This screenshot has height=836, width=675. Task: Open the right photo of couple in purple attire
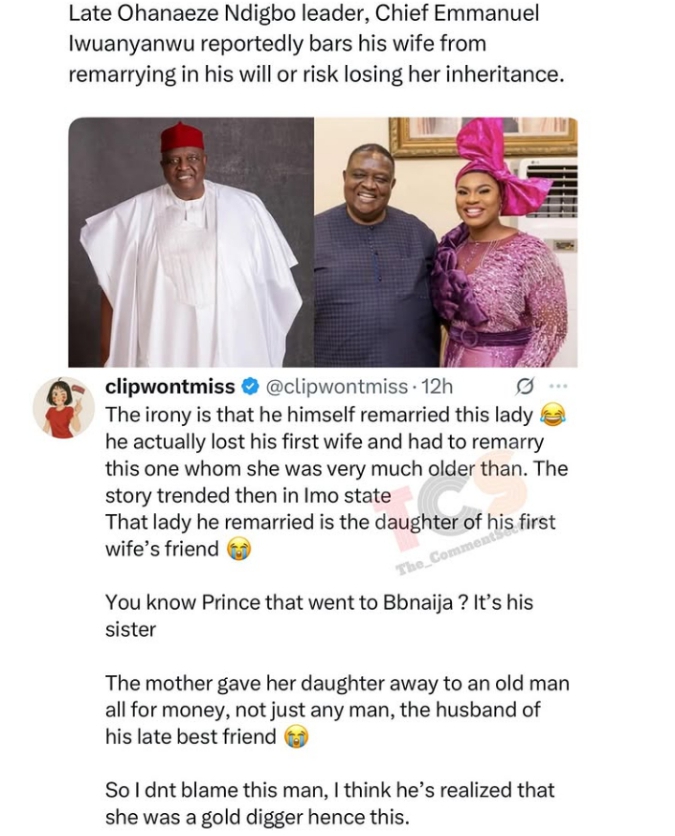pos(446,242)
